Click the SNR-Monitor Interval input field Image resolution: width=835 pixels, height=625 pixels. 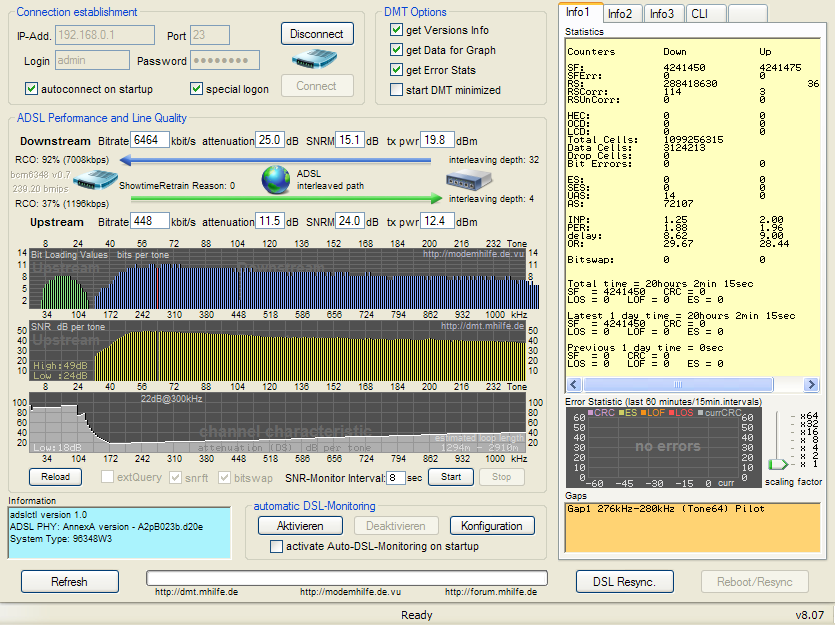(398, 477)
